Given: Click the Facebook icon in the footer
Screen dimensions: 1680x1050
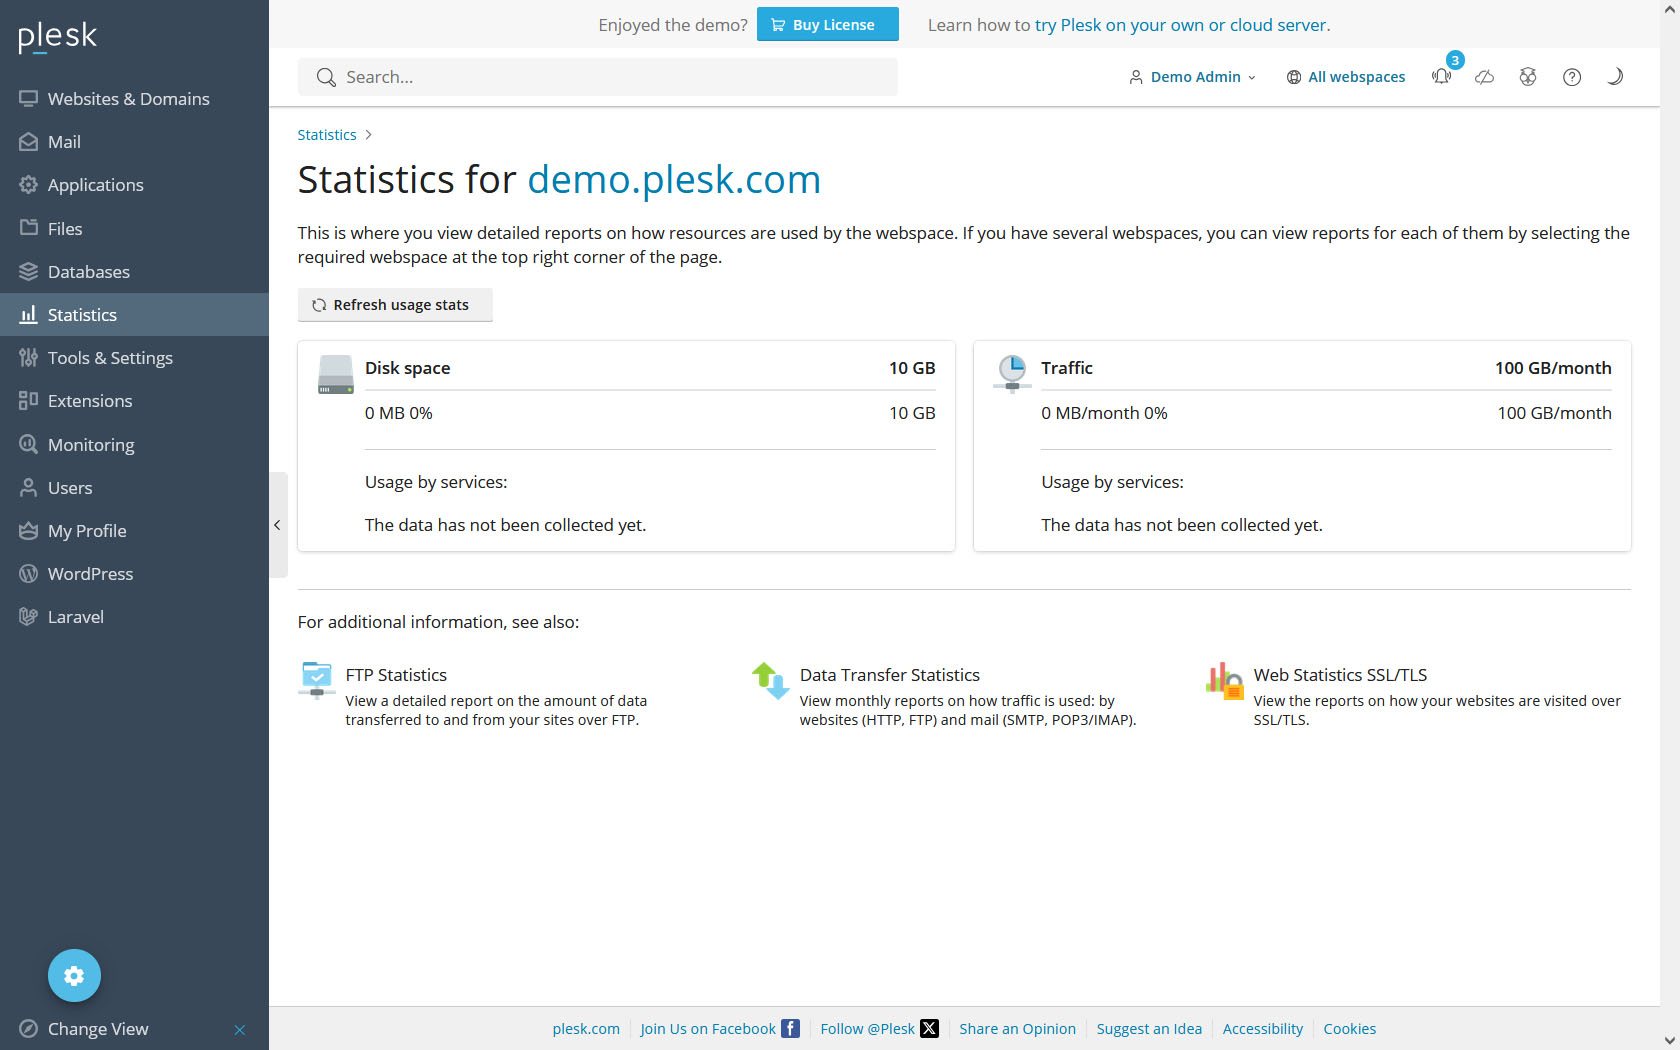Looking at the screenshot, I should pos(790,1028).
